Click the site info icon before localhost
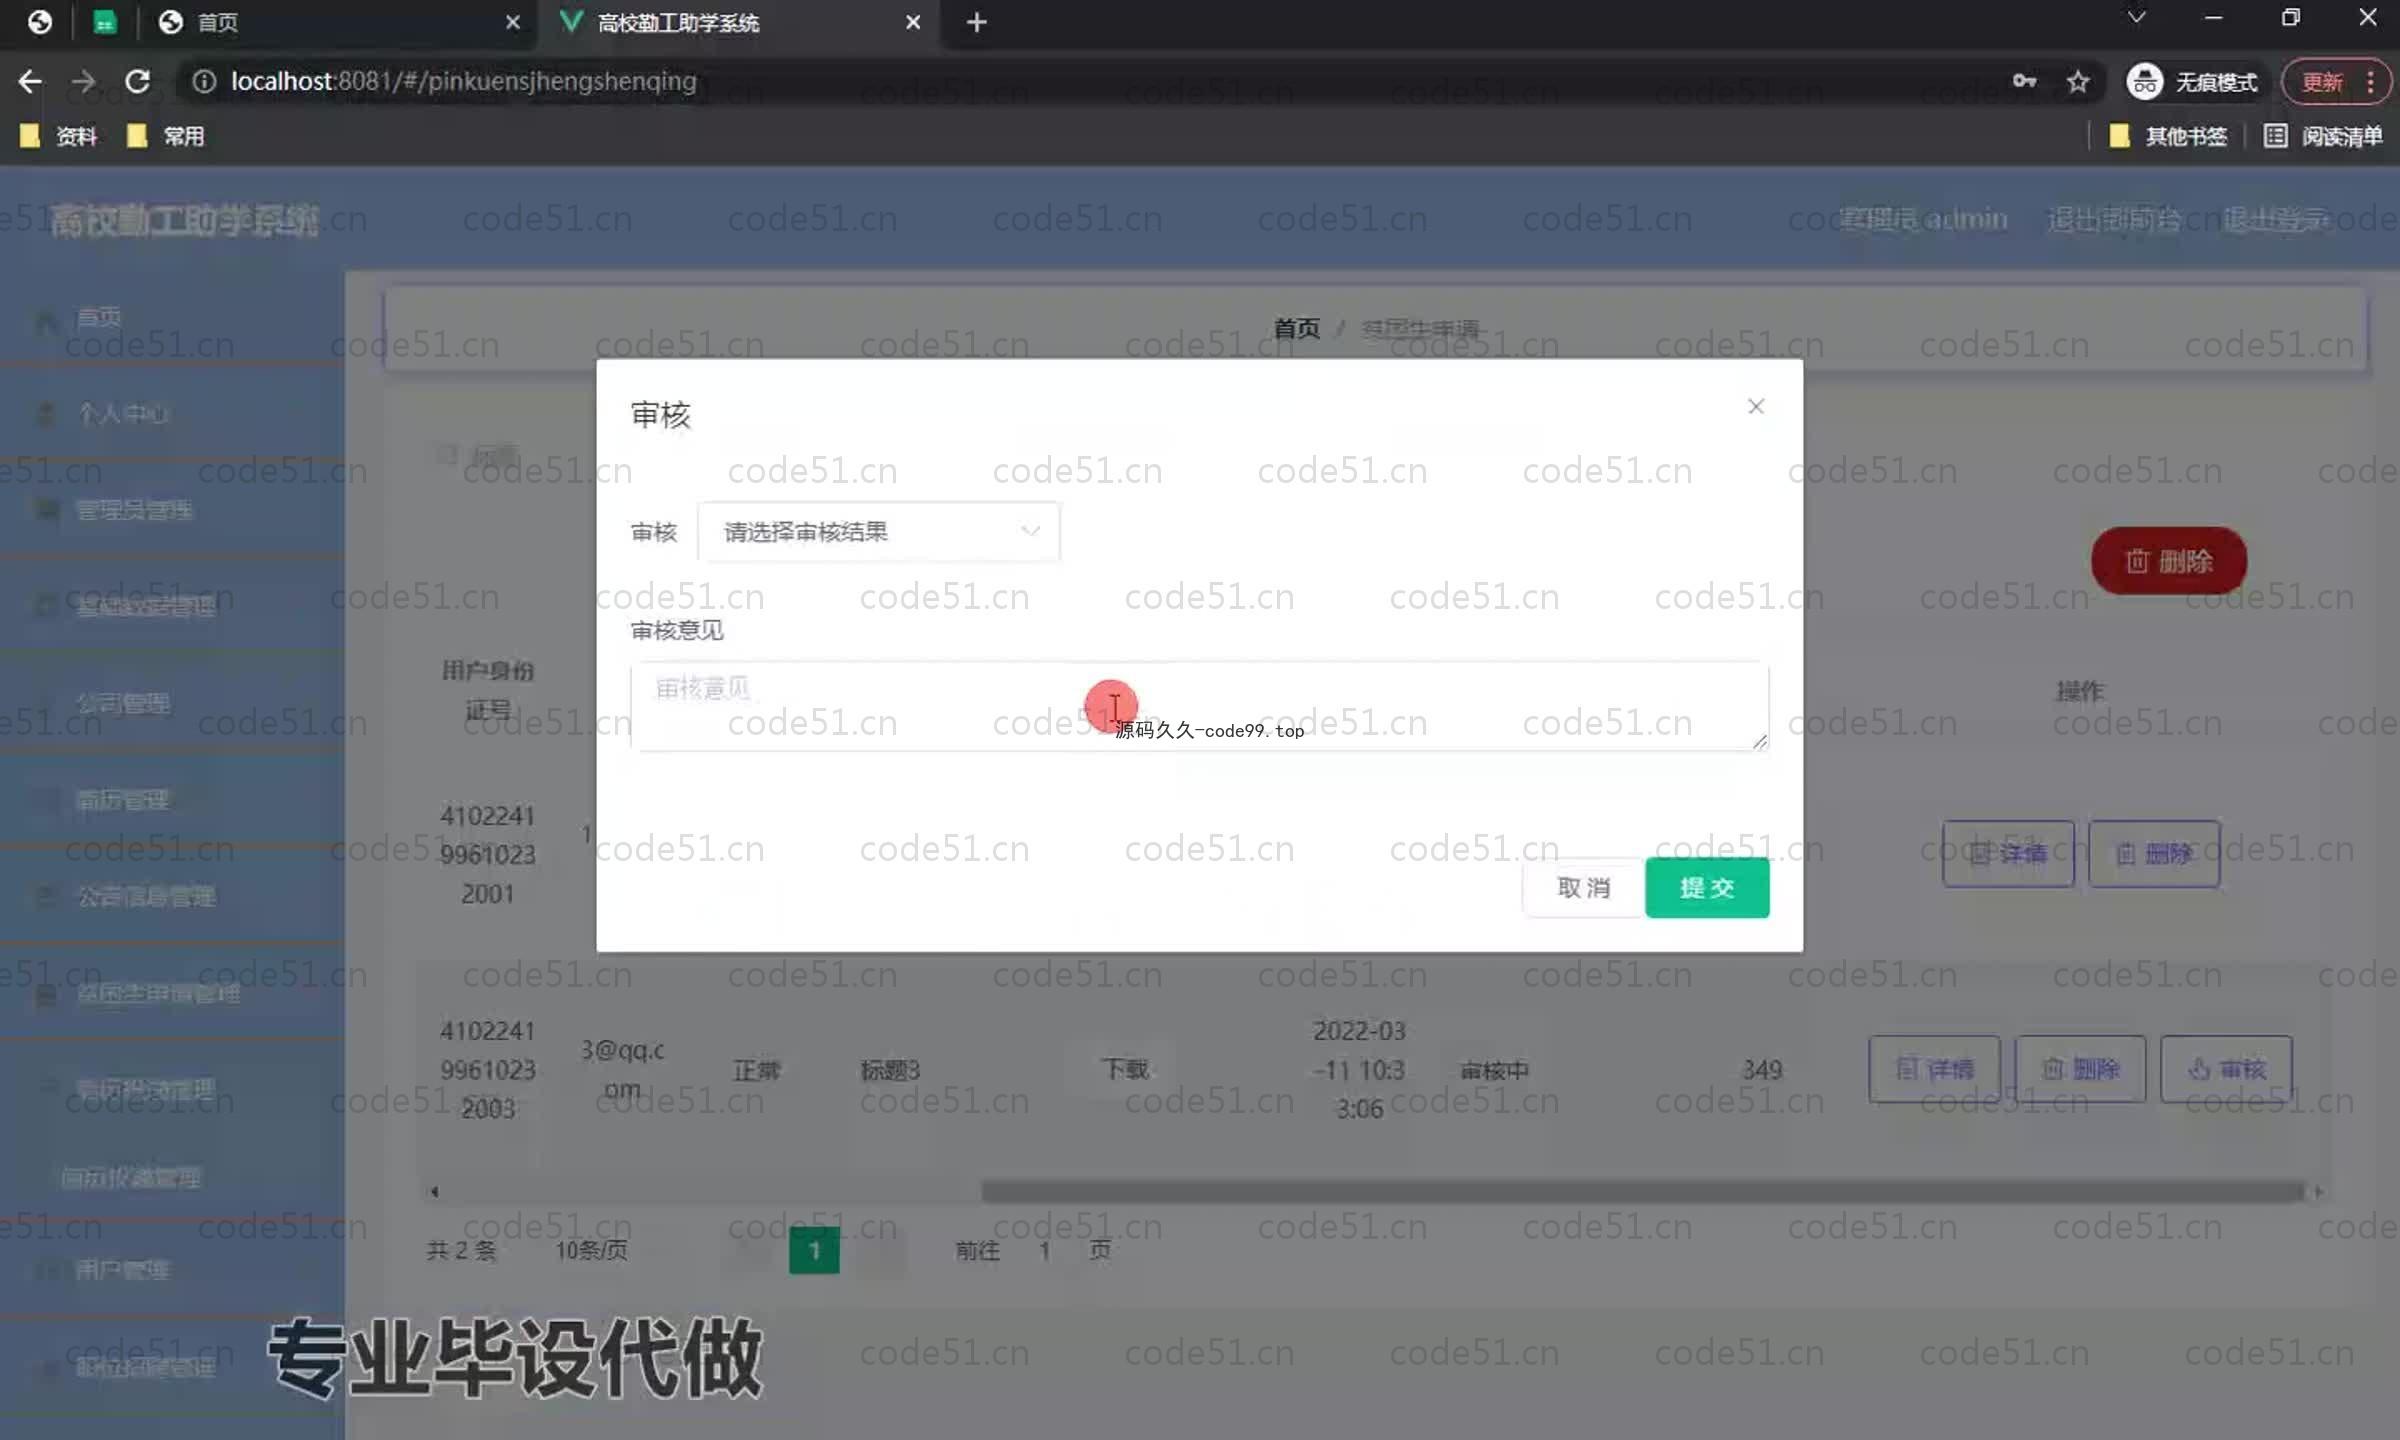Image resolution: width=2400 pixels, height=1440 pixels. tap(204, 81)
